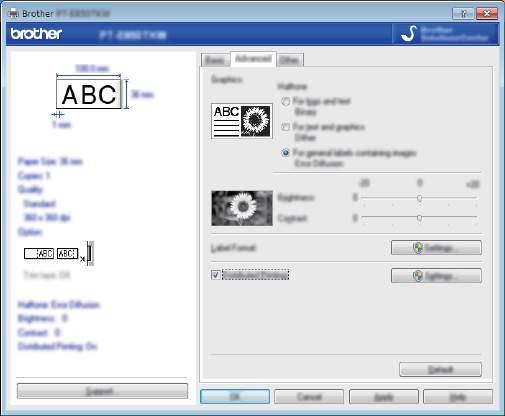Click the shield icon on Distributed Printing Settings
Viewport: 505px width, 416px height.
coord(418,276)
